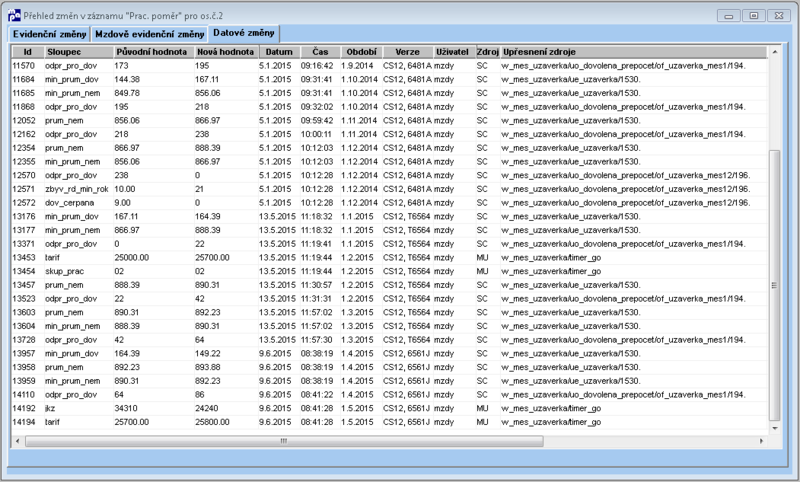Select row with Id 13604
The image size is (800, 482).
[x=389, y=326]
